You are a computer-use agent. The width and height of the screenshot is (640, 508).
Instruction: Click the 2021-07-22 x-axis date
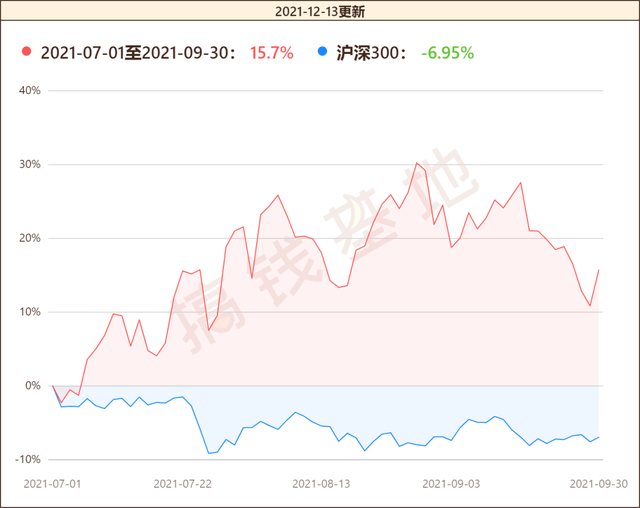182,484
